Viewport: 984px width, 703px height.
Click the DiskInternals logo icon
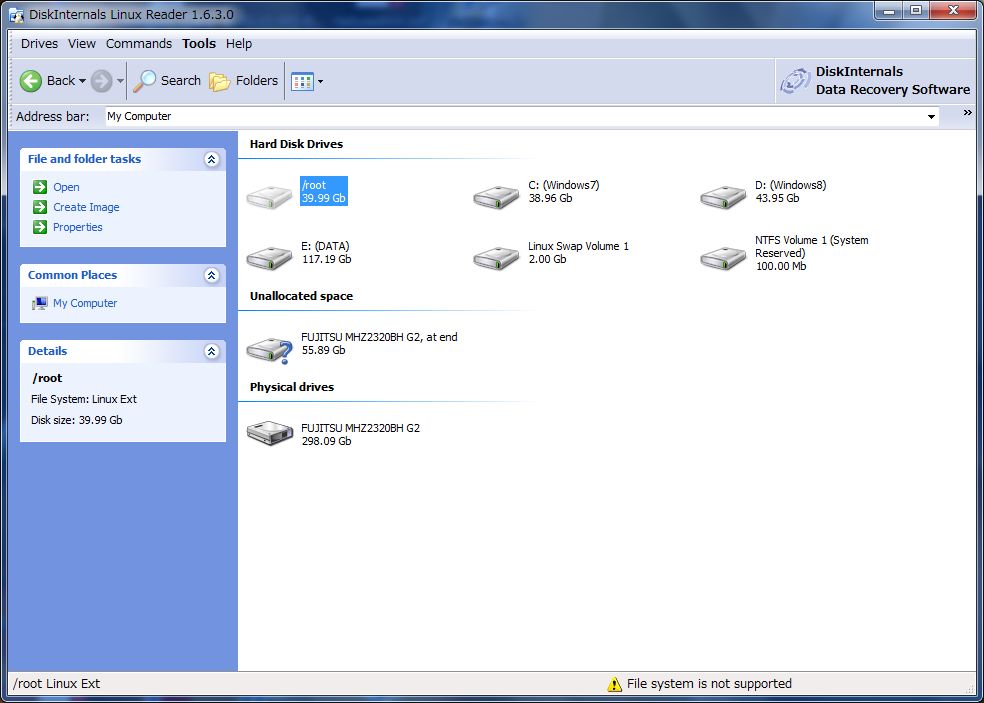point(795,82)
